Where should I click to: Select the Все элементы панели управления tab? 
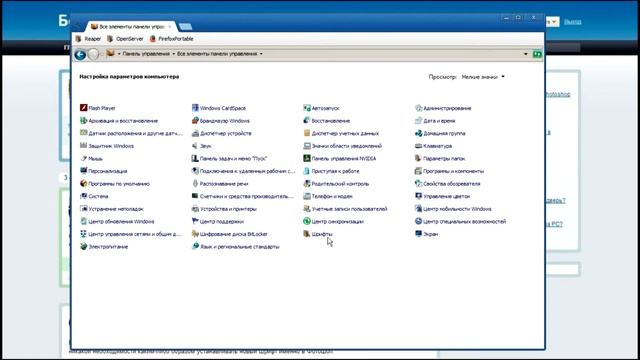point(131,27)
